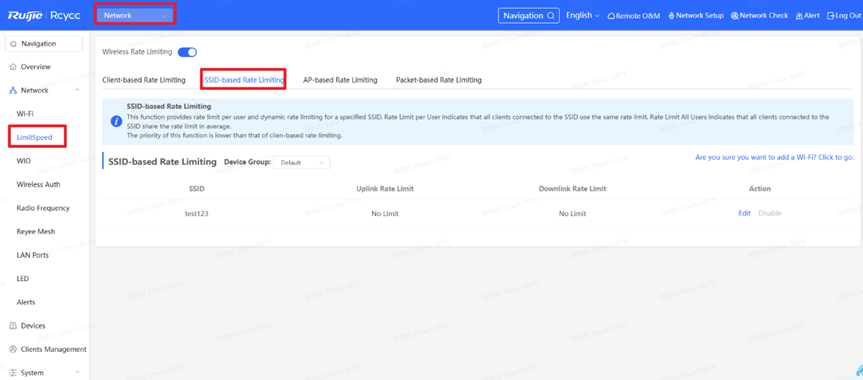Click the Network Check icon
The height and width of the screenshot is (380, 863).
pyautogui.click(x=735, y=16)
